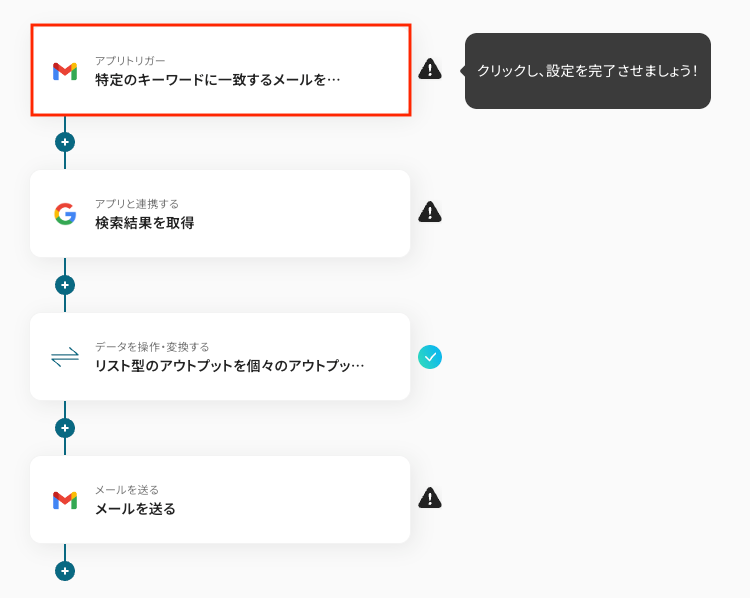Click the Gmail icon in the app trigger card

pos(65,71)
